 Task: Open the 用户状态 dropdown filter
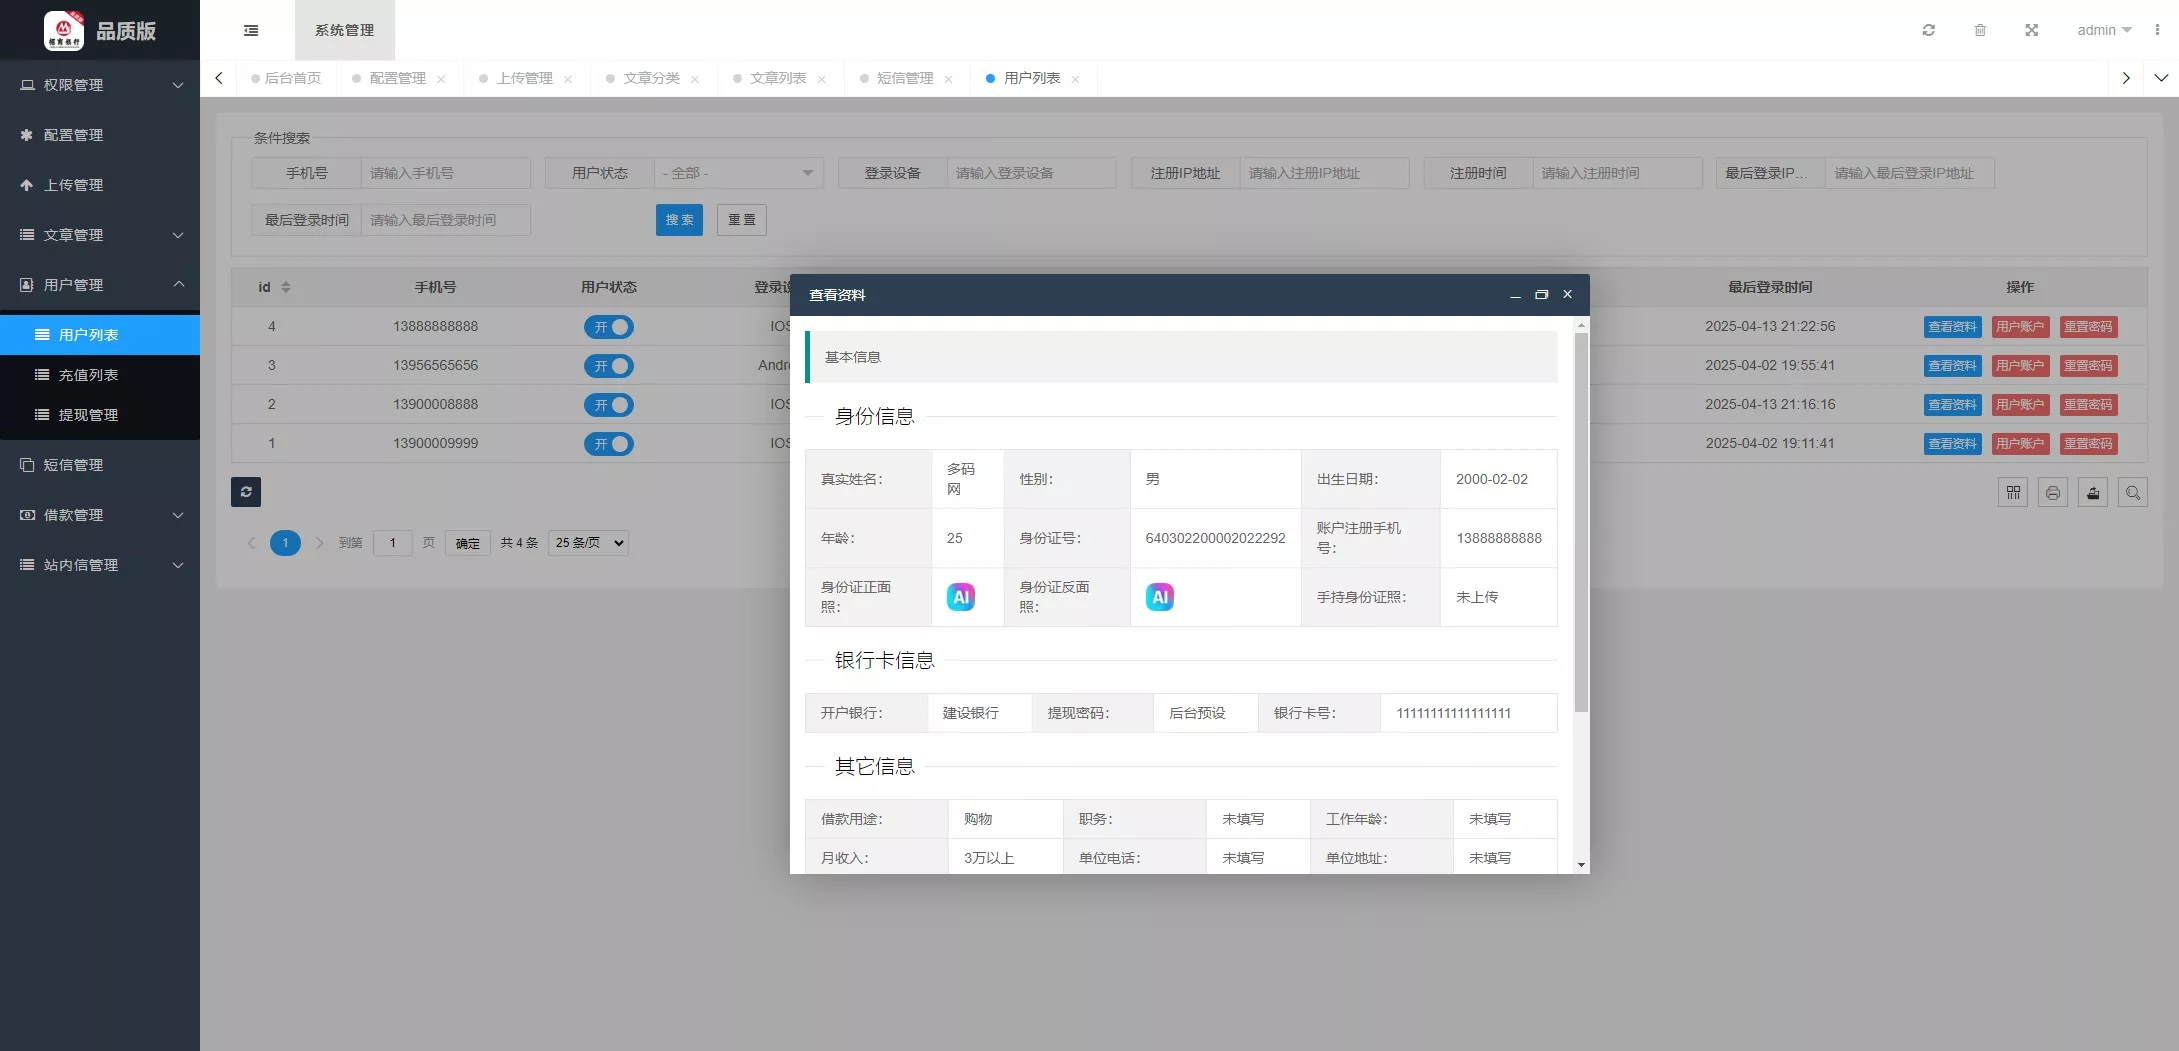(x=738, y=173)
